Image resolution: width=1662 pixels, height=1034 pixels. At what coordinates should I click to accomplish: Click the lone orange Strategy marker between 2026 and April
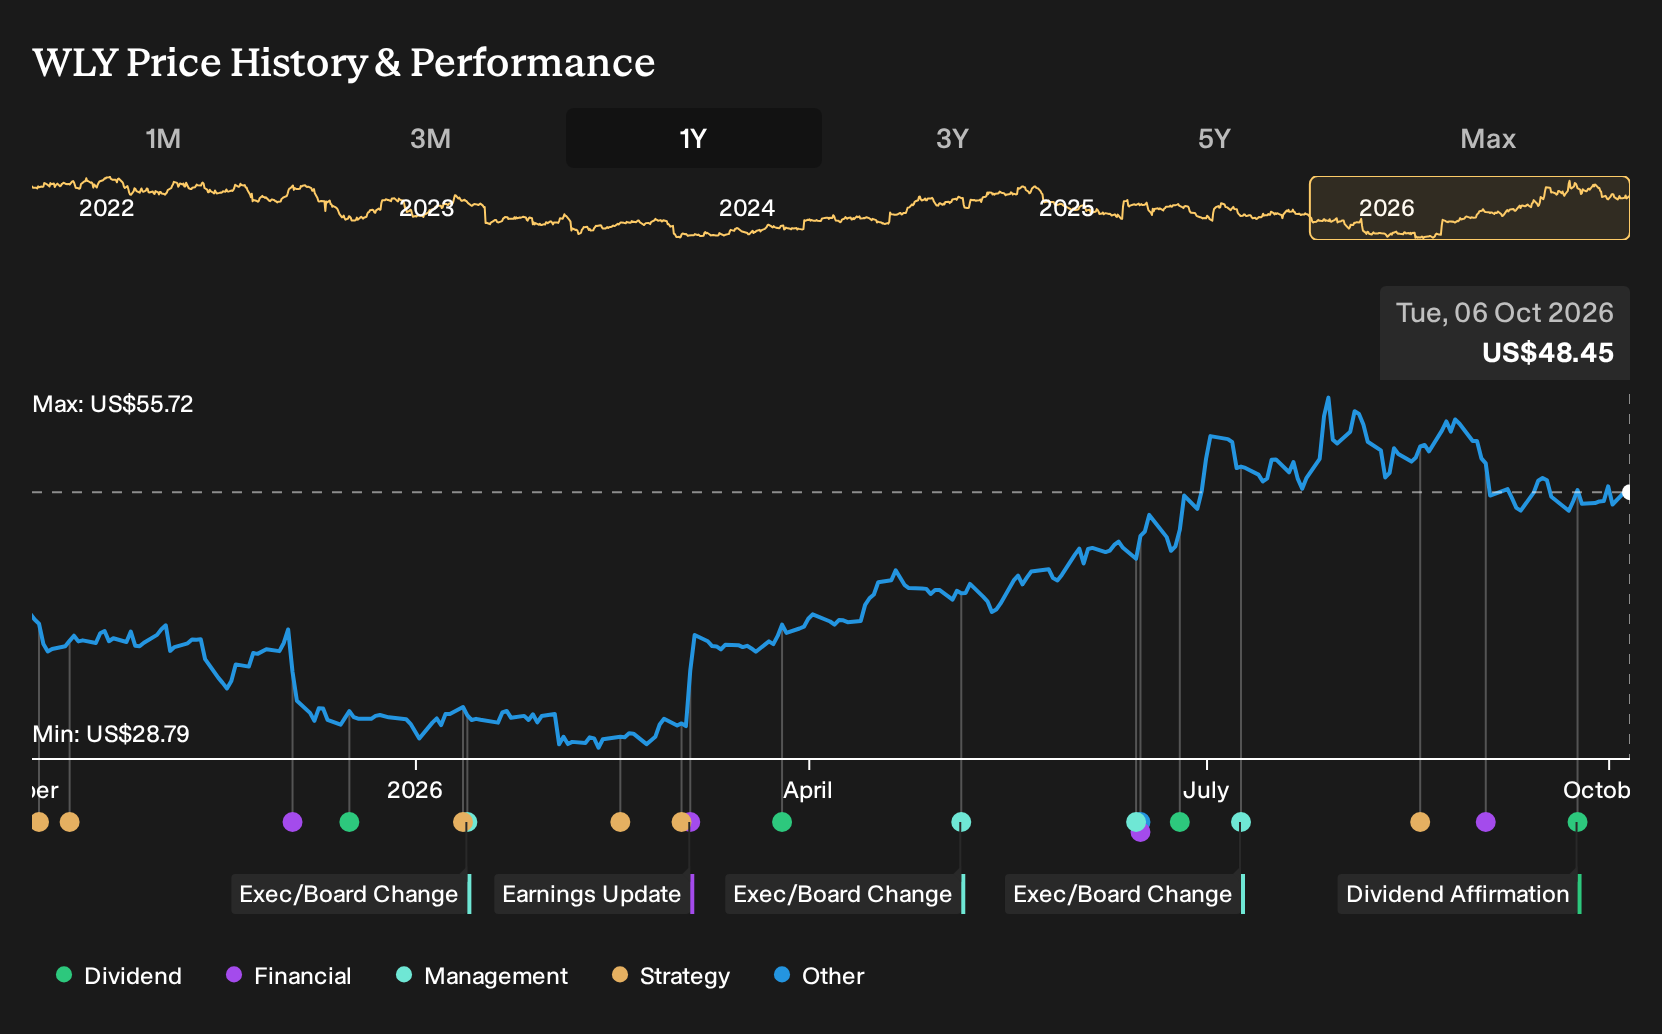[x=620, y=822]
